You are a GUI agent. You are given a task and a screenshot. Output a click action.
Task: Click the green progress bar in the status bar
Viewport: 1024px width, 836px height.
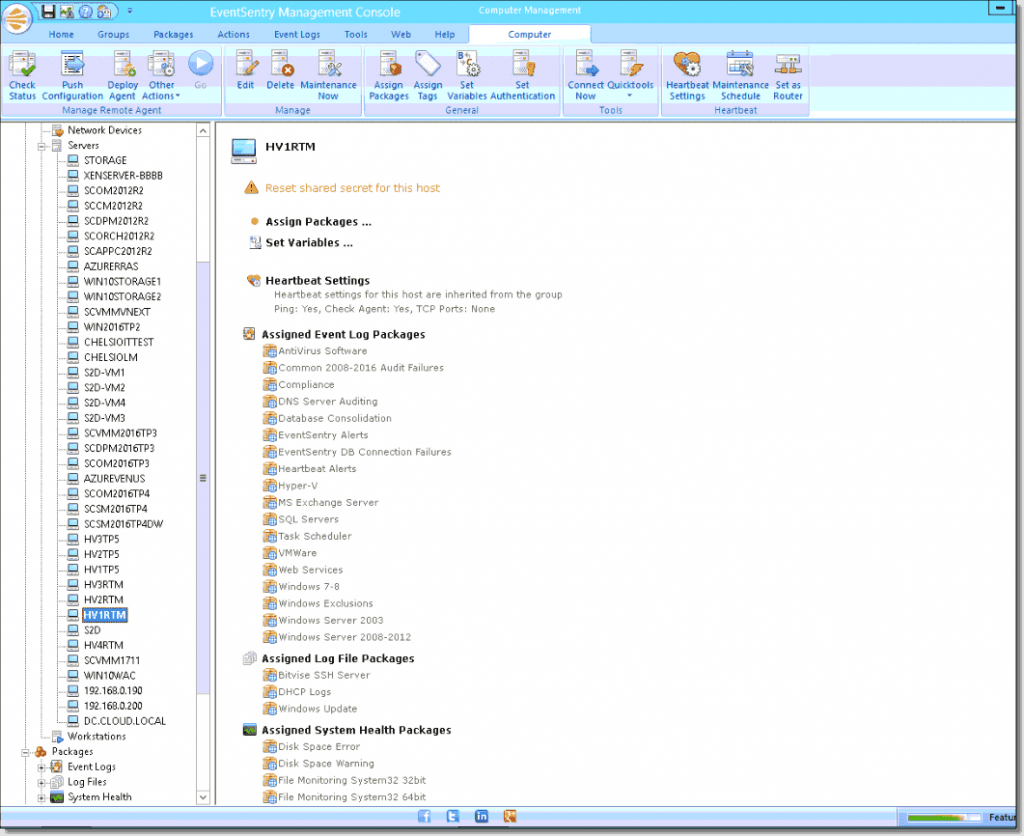coord(944,818)
